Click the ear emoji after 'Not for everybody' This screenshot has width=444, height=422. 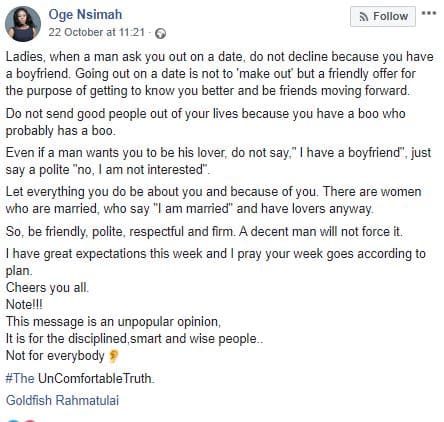point(113,356)
